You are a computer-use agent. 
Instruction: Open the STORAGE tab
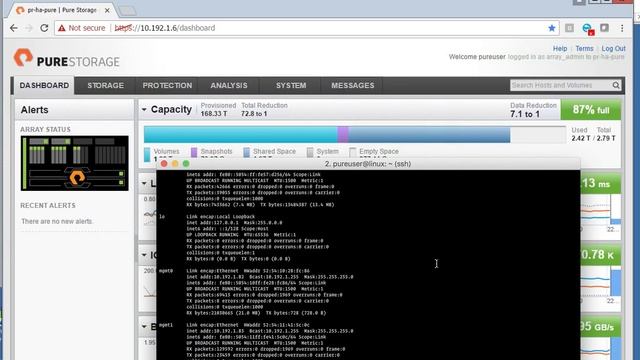105,85
